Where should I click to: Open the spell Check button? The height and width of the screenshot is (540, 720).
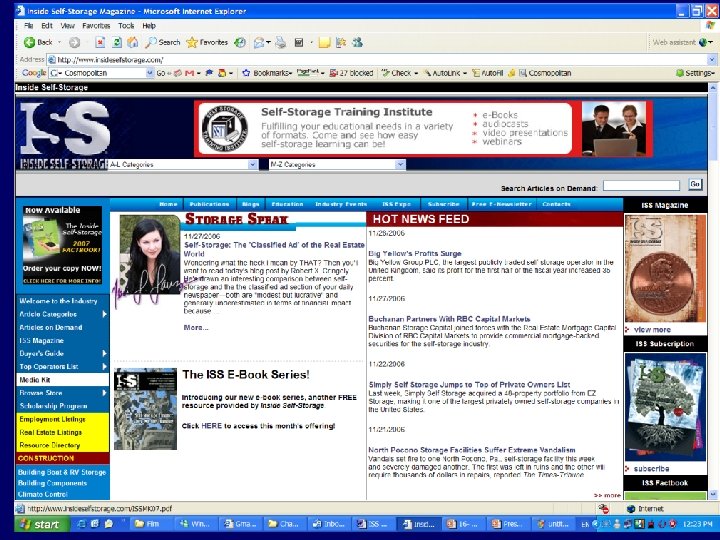[399, 73]
